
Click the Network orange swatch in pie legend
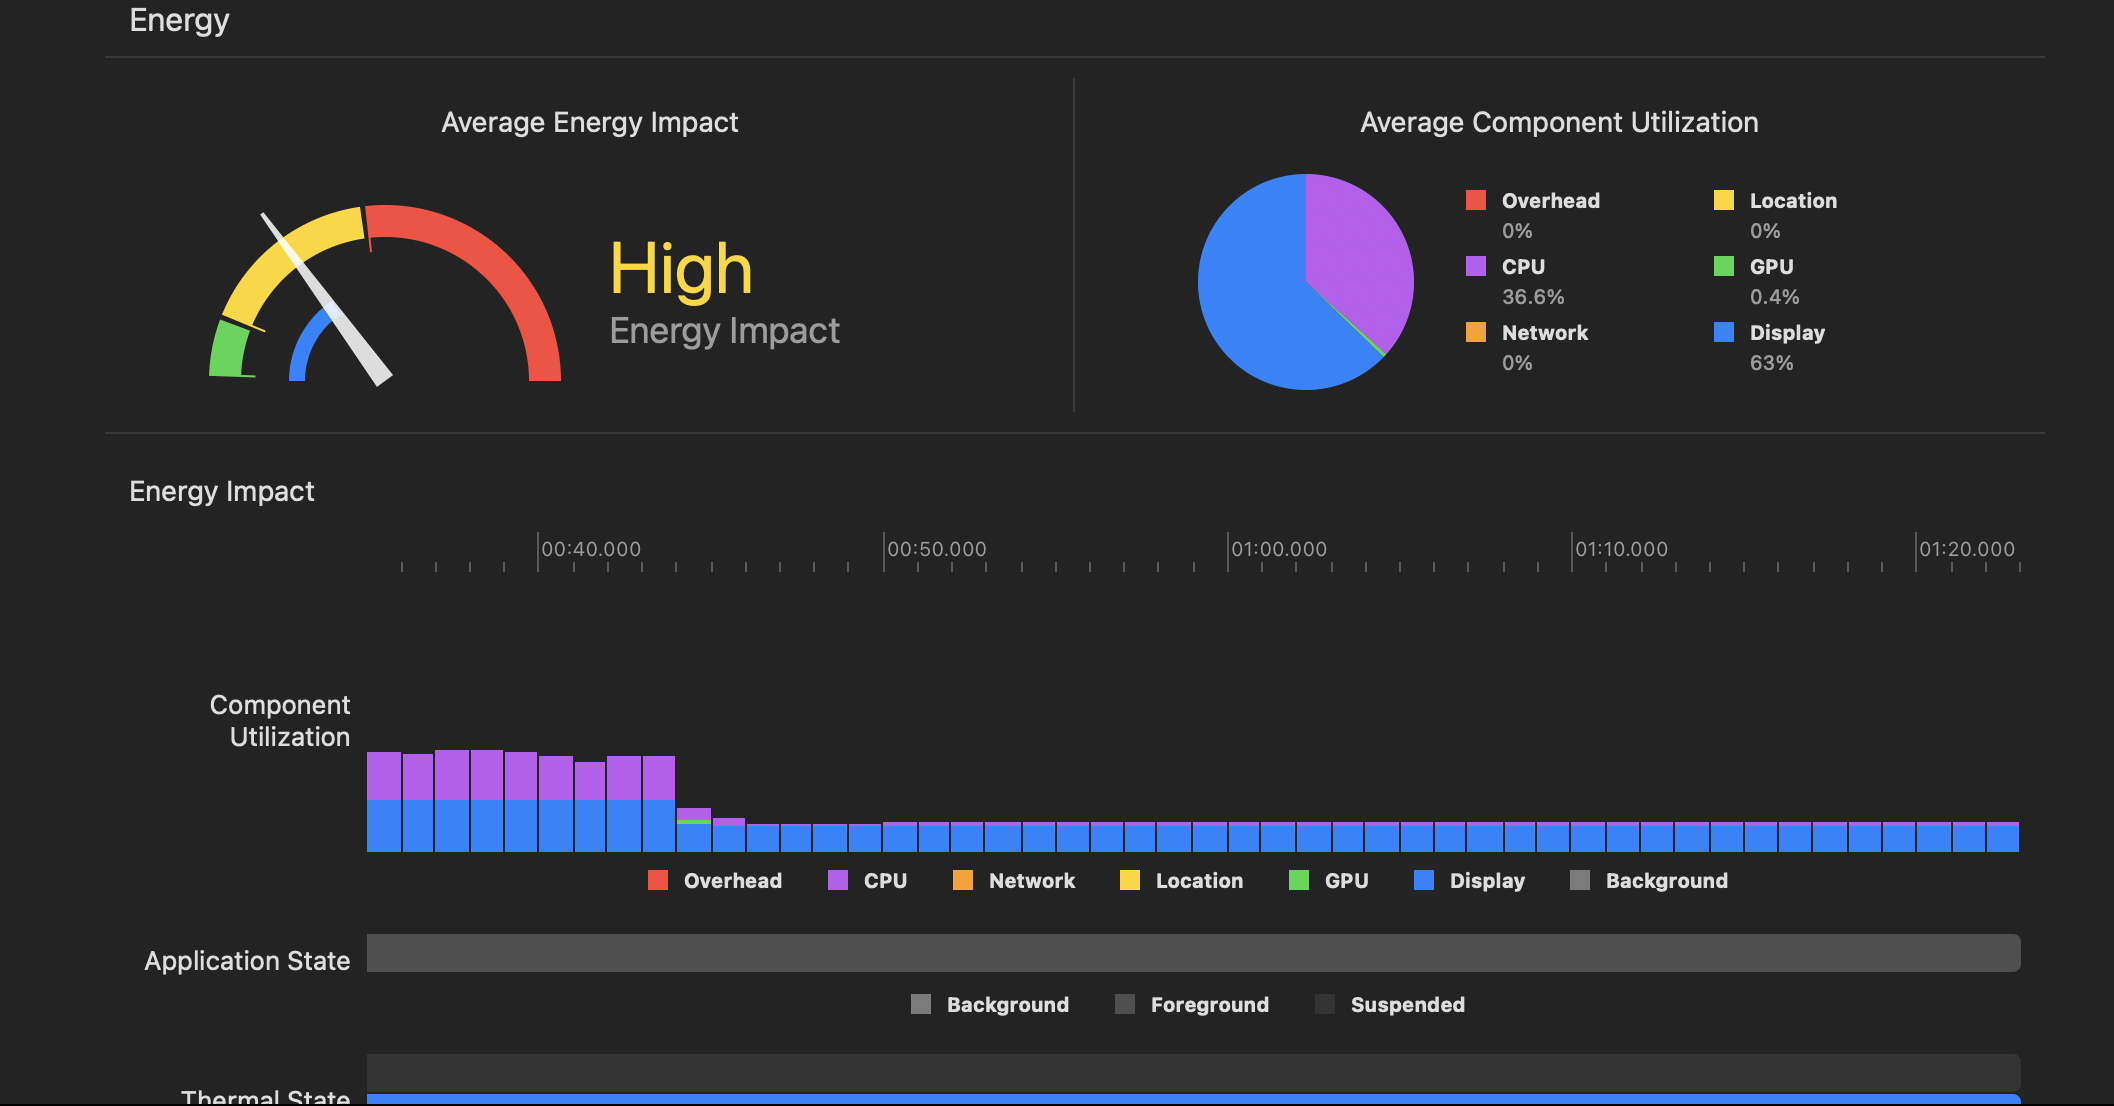(x=1475, y=332)
